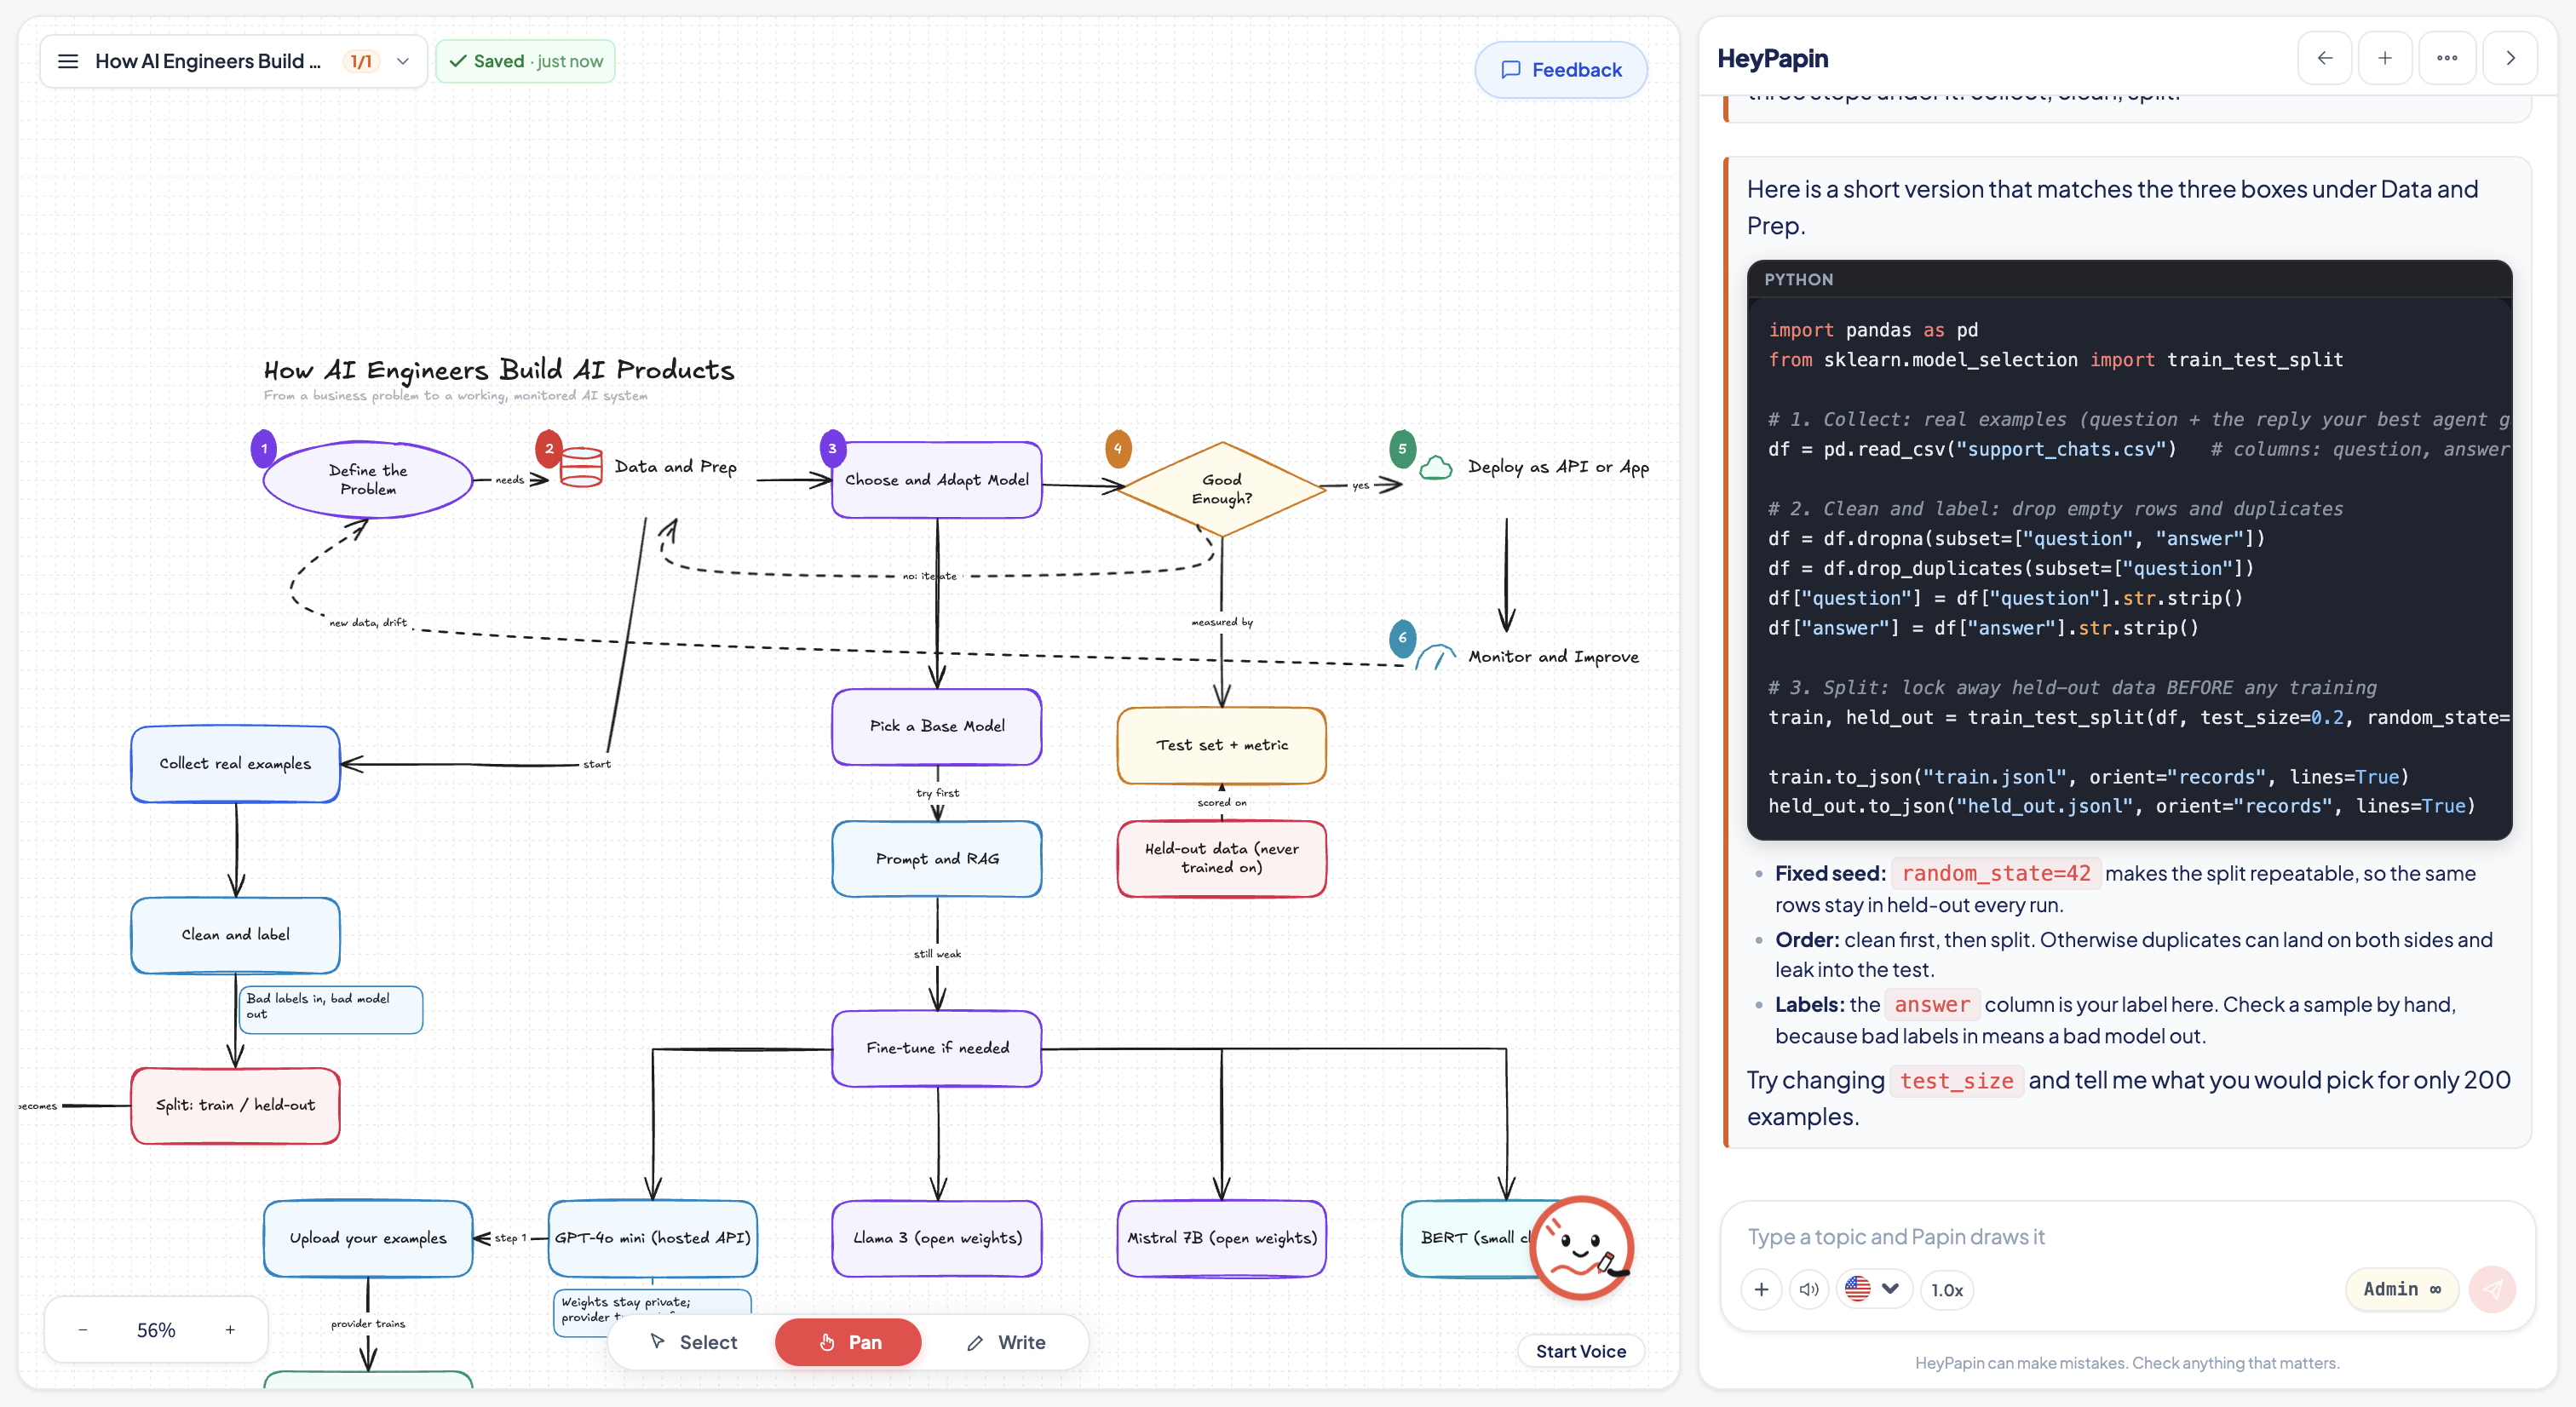Select the Collect real examples box

(x=235, y=764)
